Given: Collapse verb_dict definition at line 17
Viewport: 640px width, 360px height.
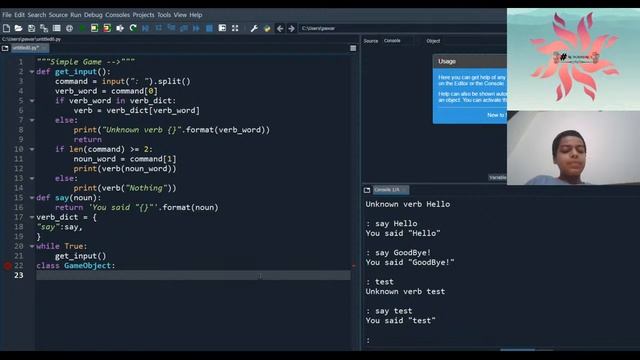Looking at the screenshot, I should tap(32, 217).
